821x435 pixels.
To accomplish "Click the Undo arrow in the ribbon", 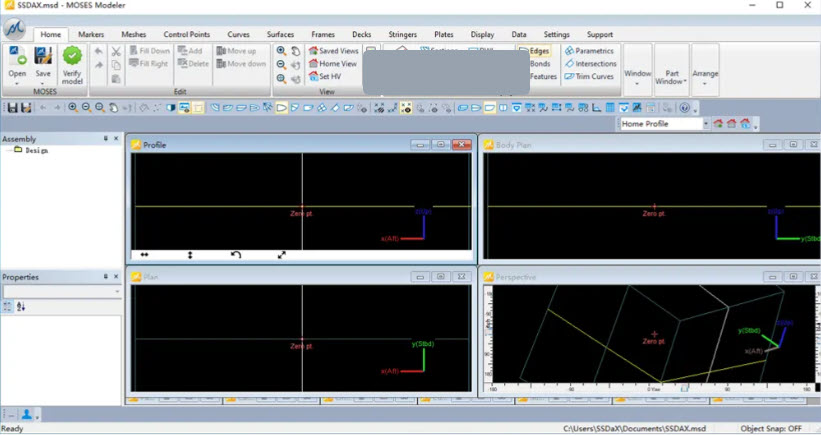I will click(98, 51).
